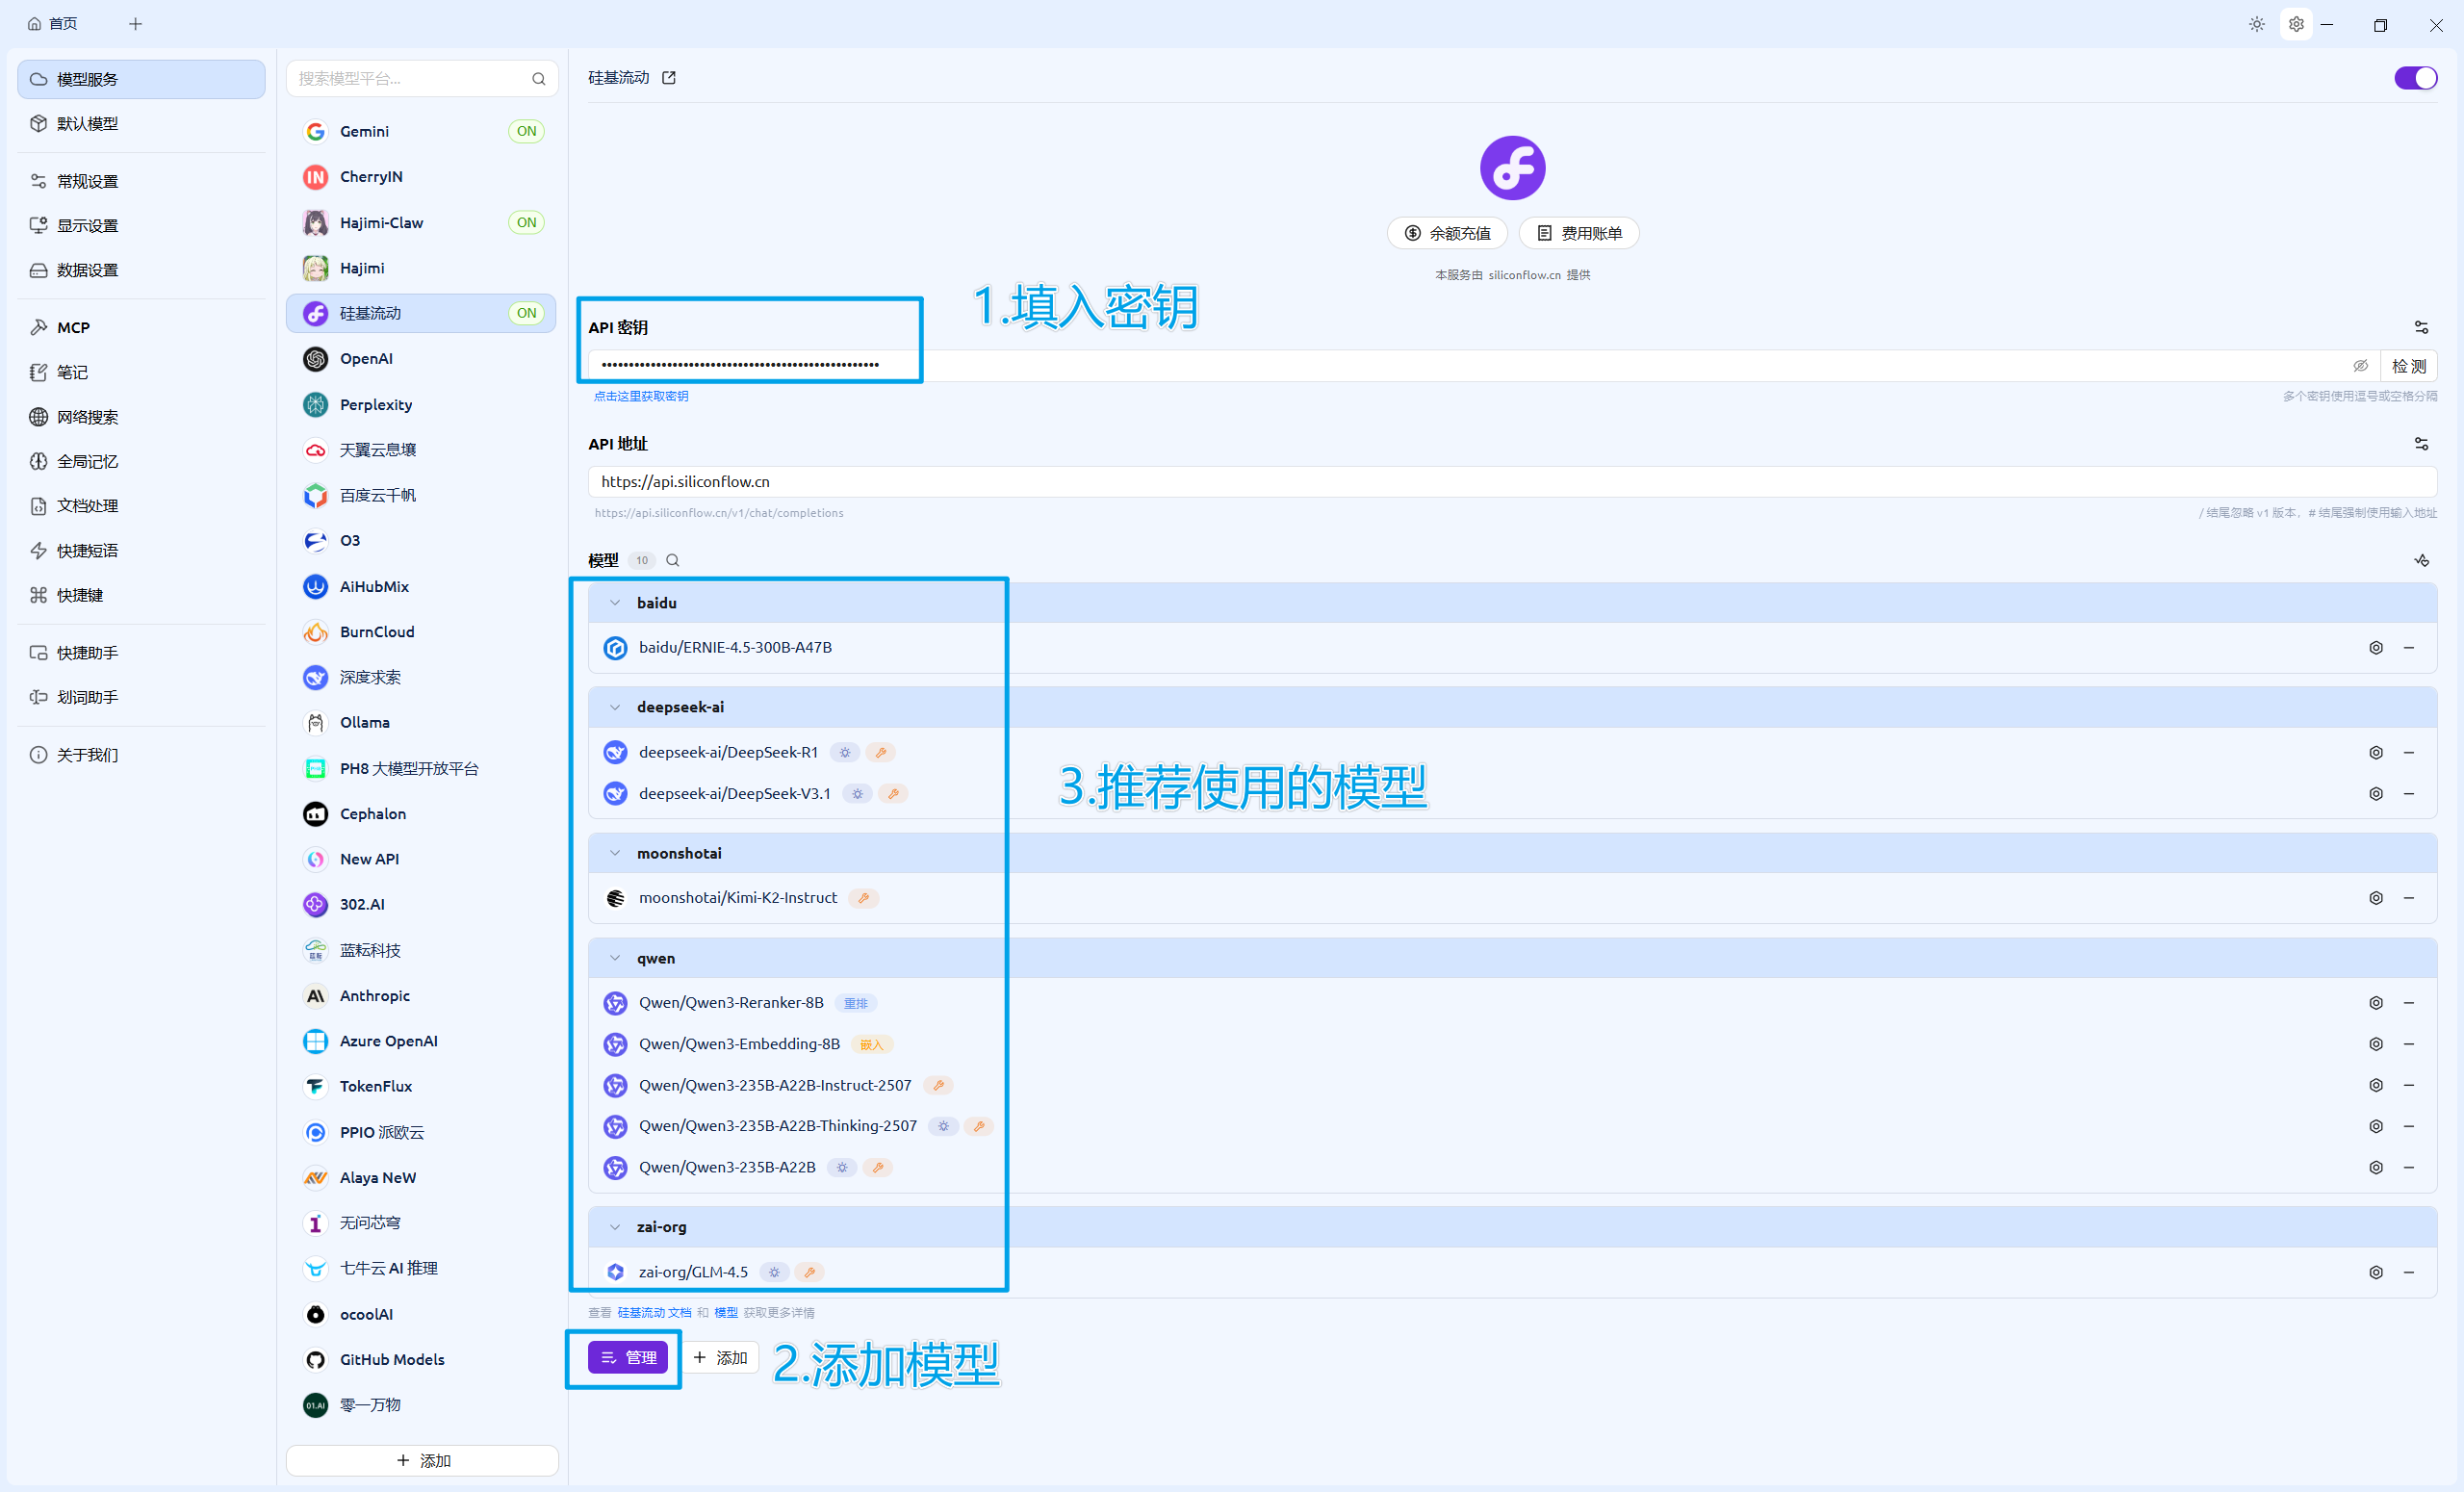Toggle the 硅基流动 provider enable switch
The width and height of the screenshot is (2464, 1492).
[x=2415, y=78]
